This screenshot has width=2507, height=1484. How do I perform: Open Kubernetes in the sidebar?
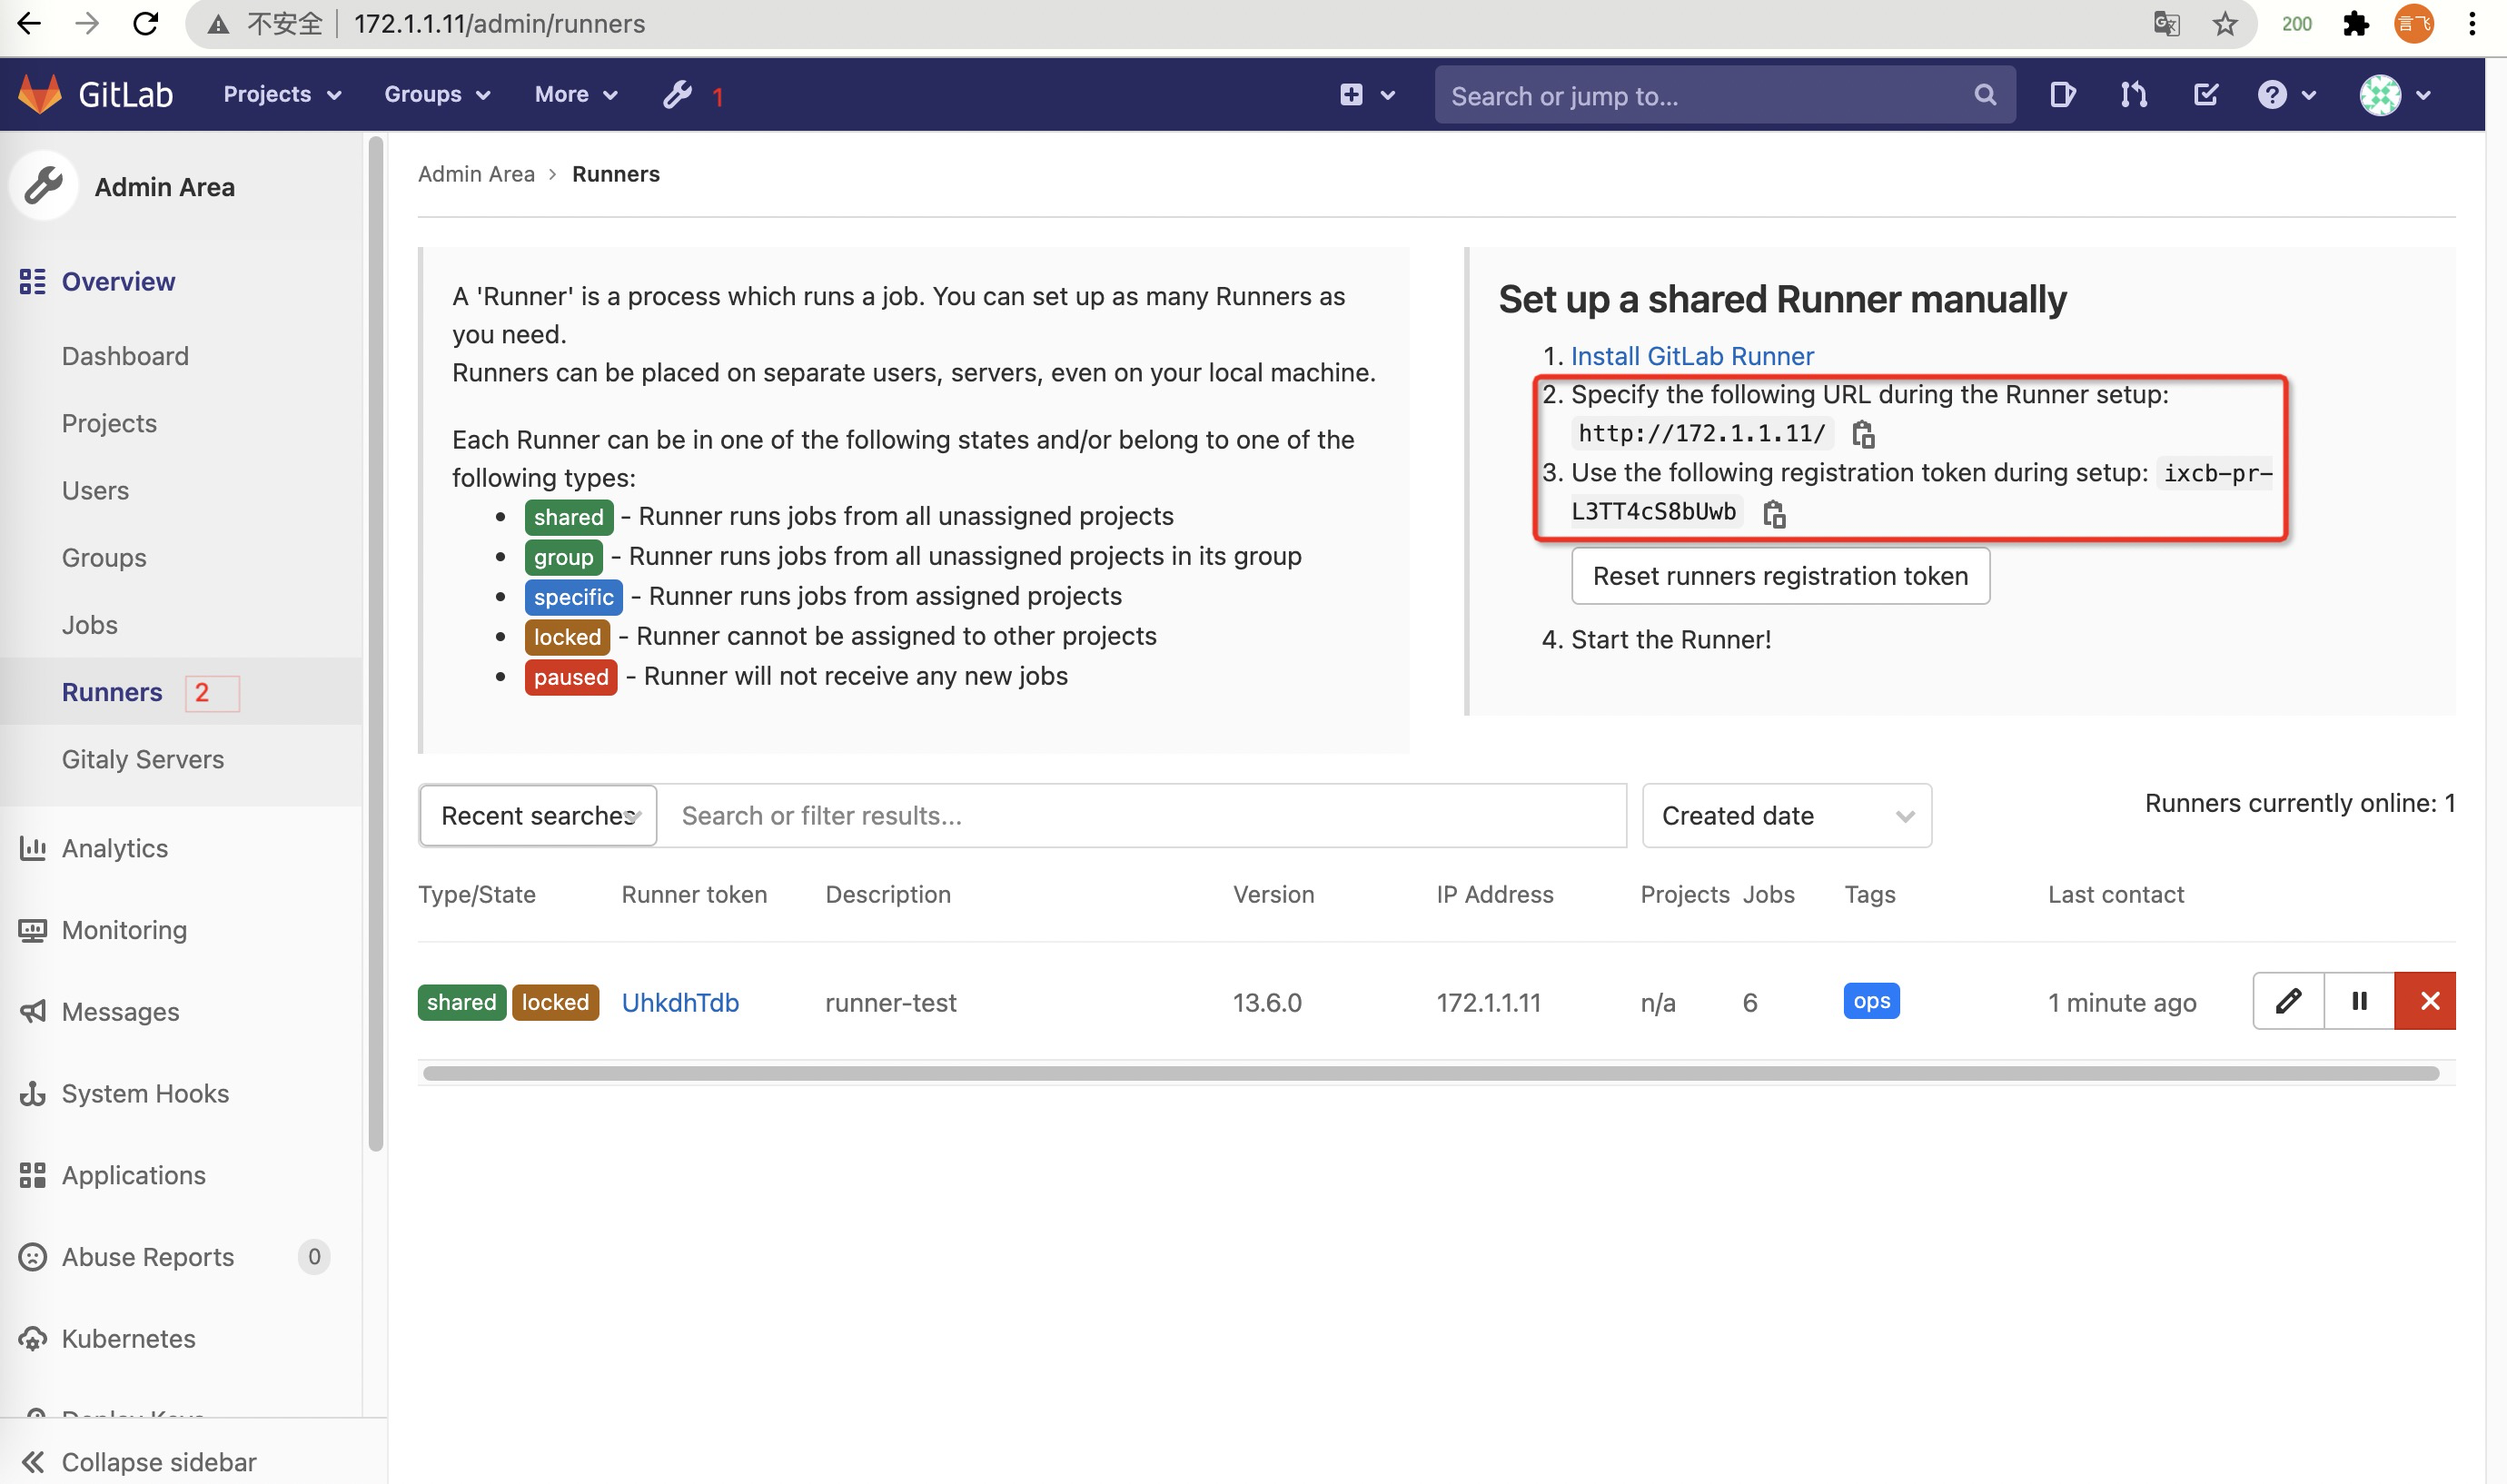[128, 1339]
